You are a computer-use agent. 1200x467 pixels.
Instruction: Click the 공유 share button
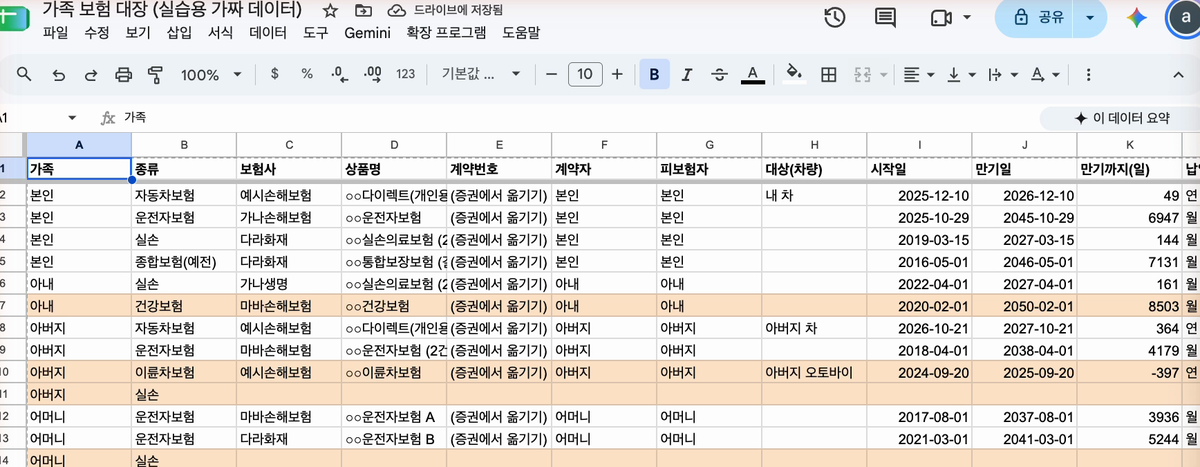[x=1036, y=18]
